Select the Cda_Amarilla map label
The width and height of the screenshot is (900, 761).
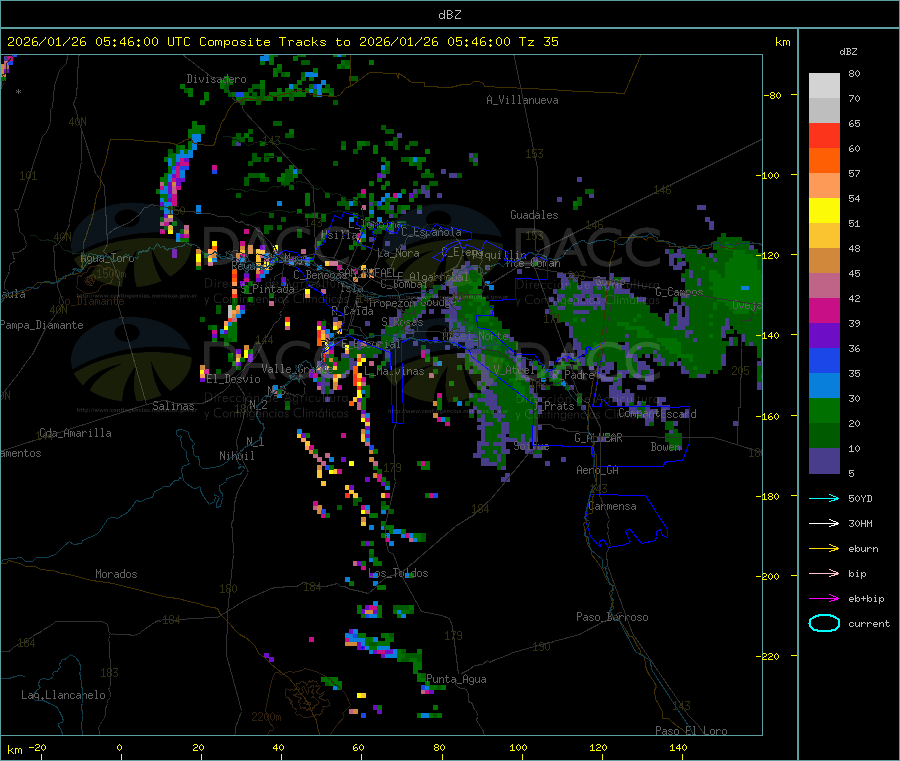(75, 433)
